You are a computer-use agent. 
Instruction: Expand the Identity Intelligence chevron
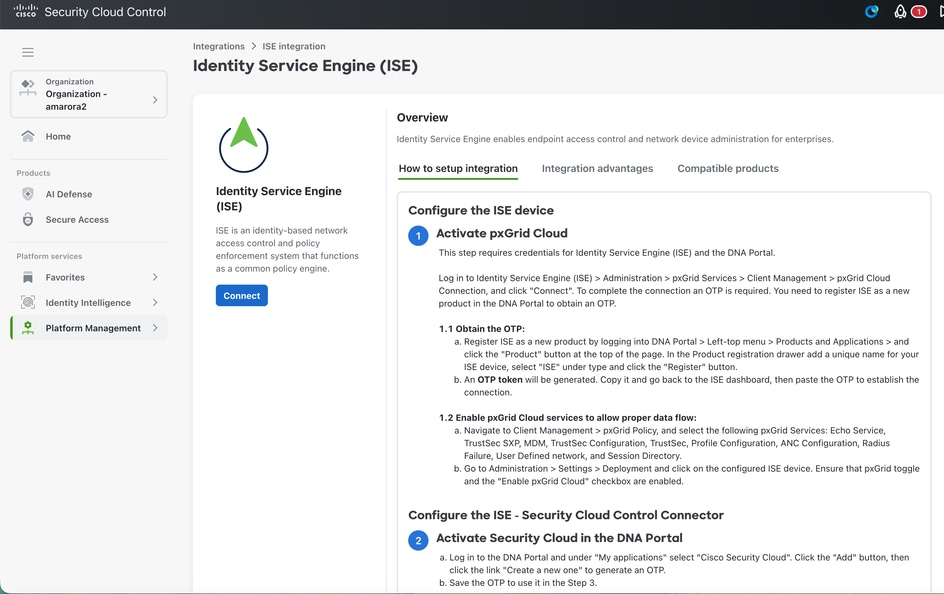pos(155,302)
